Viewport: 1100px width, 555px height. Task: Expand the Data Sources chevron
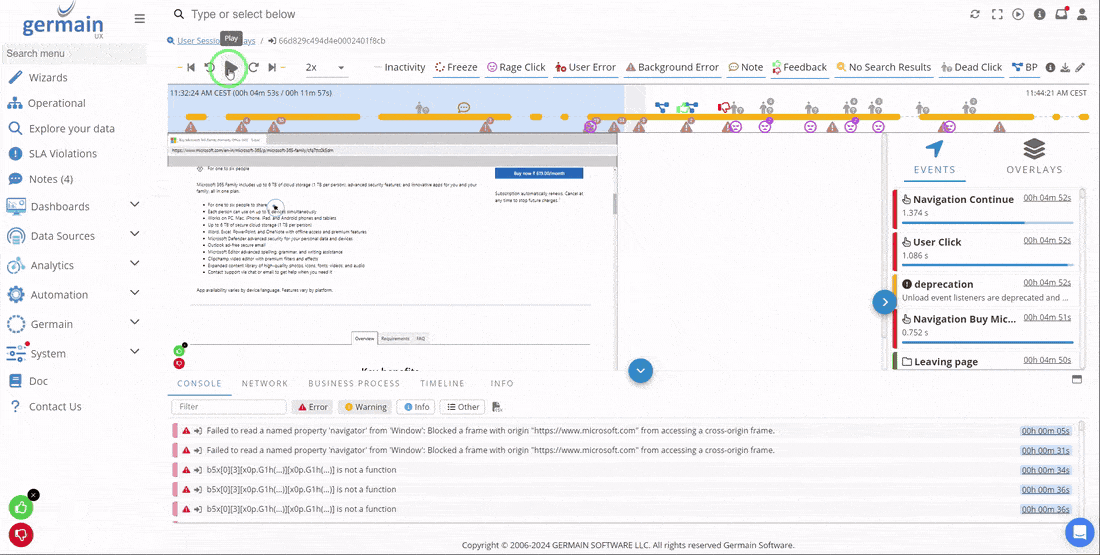135,234
